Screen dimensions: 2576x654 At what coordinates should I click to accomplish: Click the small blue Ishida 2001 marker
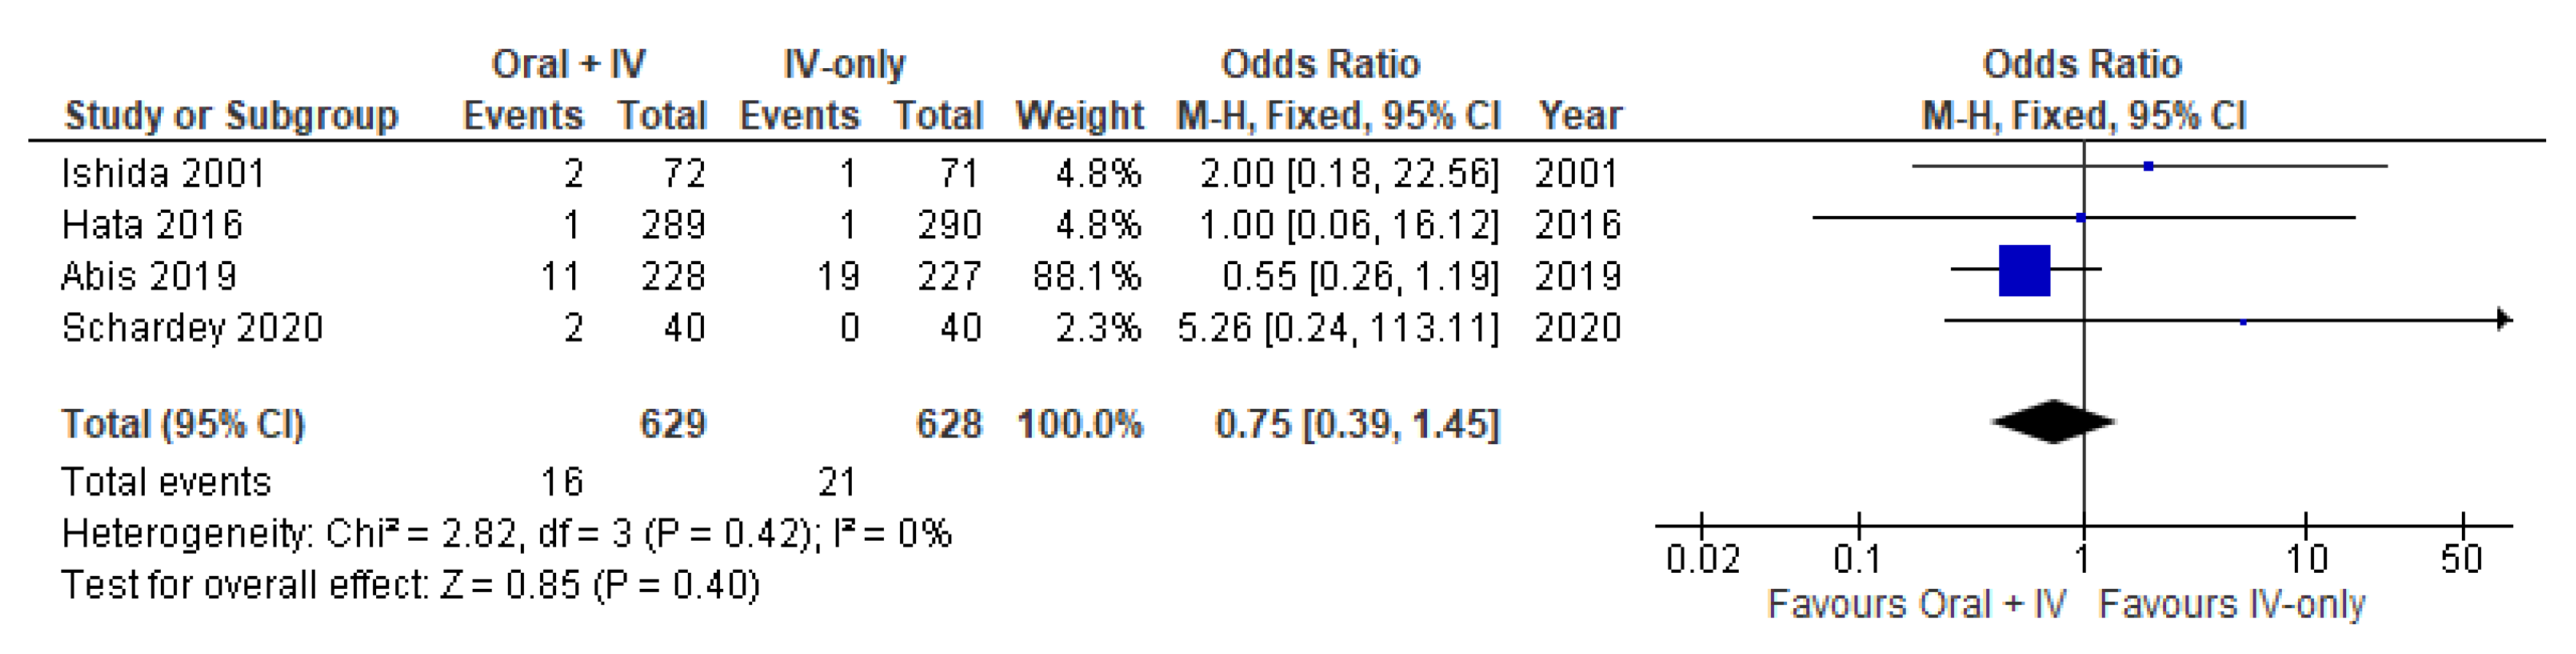2148,166
